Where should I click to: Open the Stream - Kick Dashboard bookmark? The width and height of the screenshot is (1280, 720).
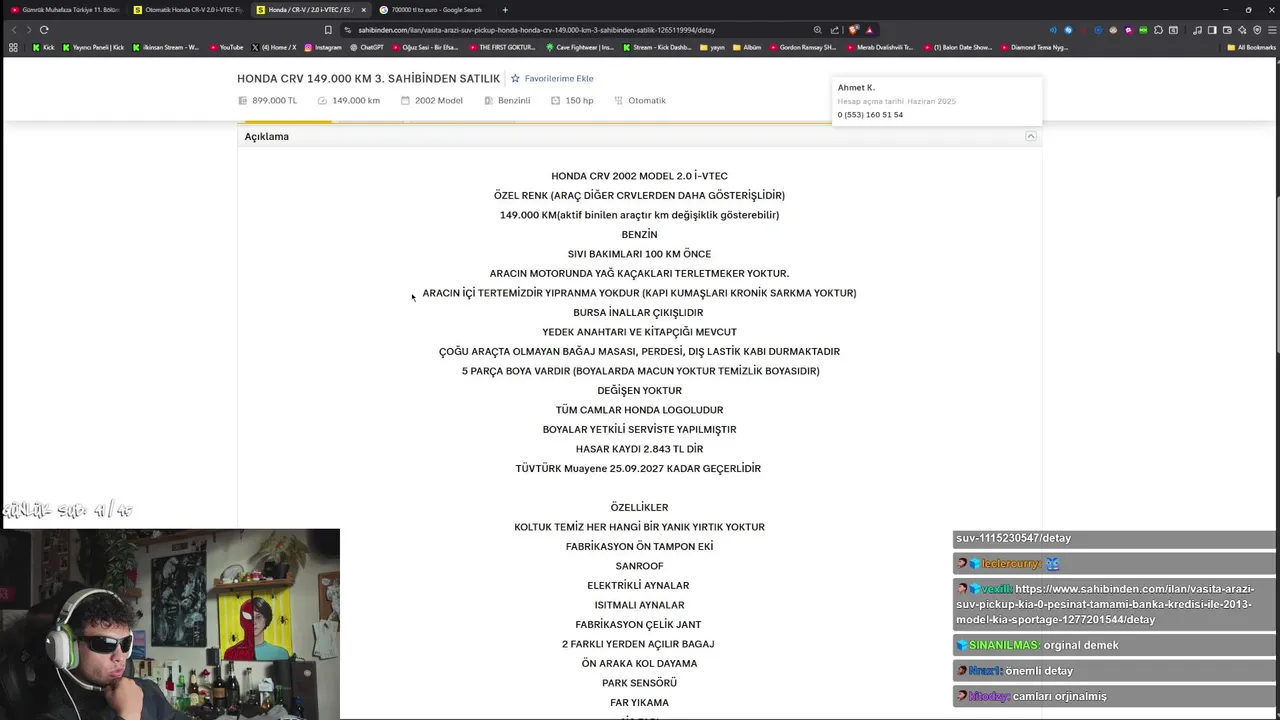pyautogui.click(x=656, y=47)
